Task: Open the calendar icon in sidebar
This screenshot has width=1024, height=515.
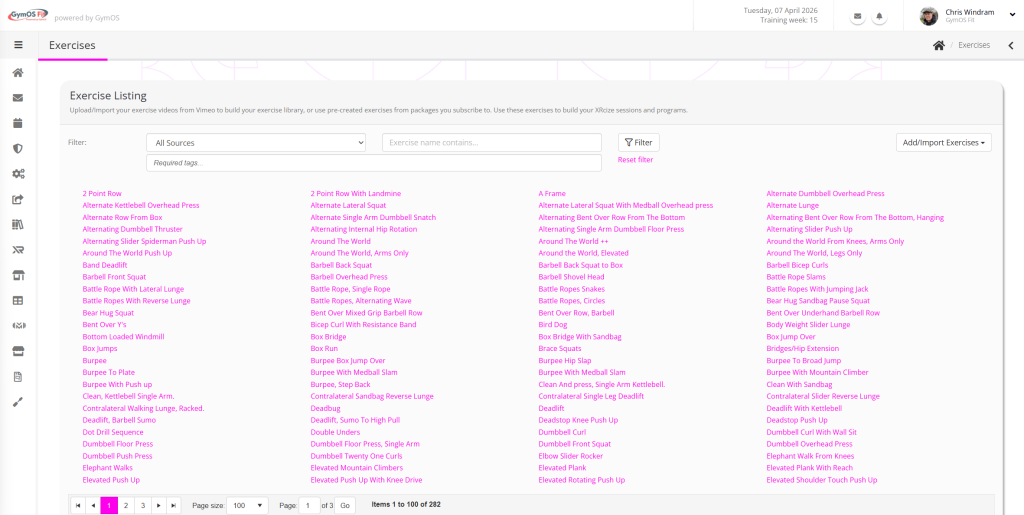Action: (x=18, y=123)
